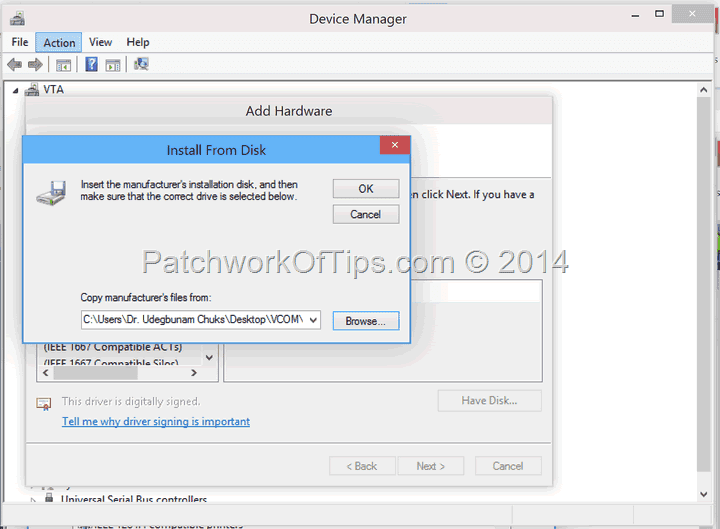Click the VTA computer node icon
Viewport: 720px width, 529px height.
tap(32, 90)
